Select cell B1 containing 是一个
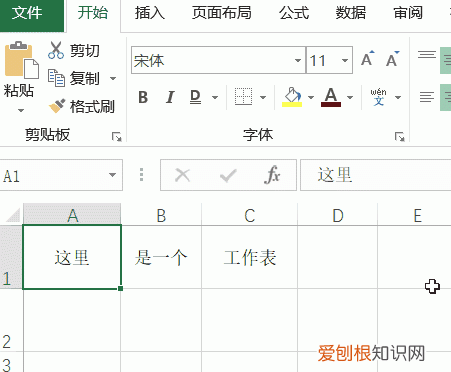The image size is (451, 372). tap(161, 257)
